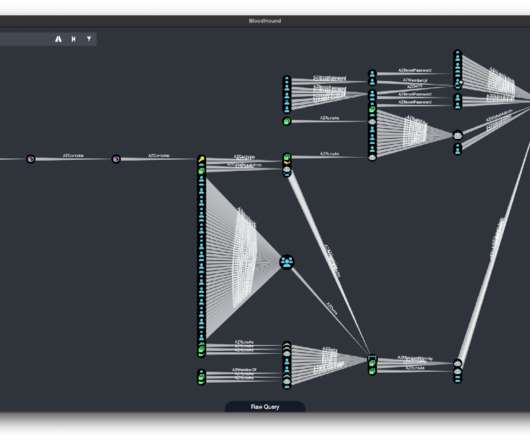This screenshot has width=530, height=442.
Task: Click the Back step icon beside search
Action: [74, 39]
